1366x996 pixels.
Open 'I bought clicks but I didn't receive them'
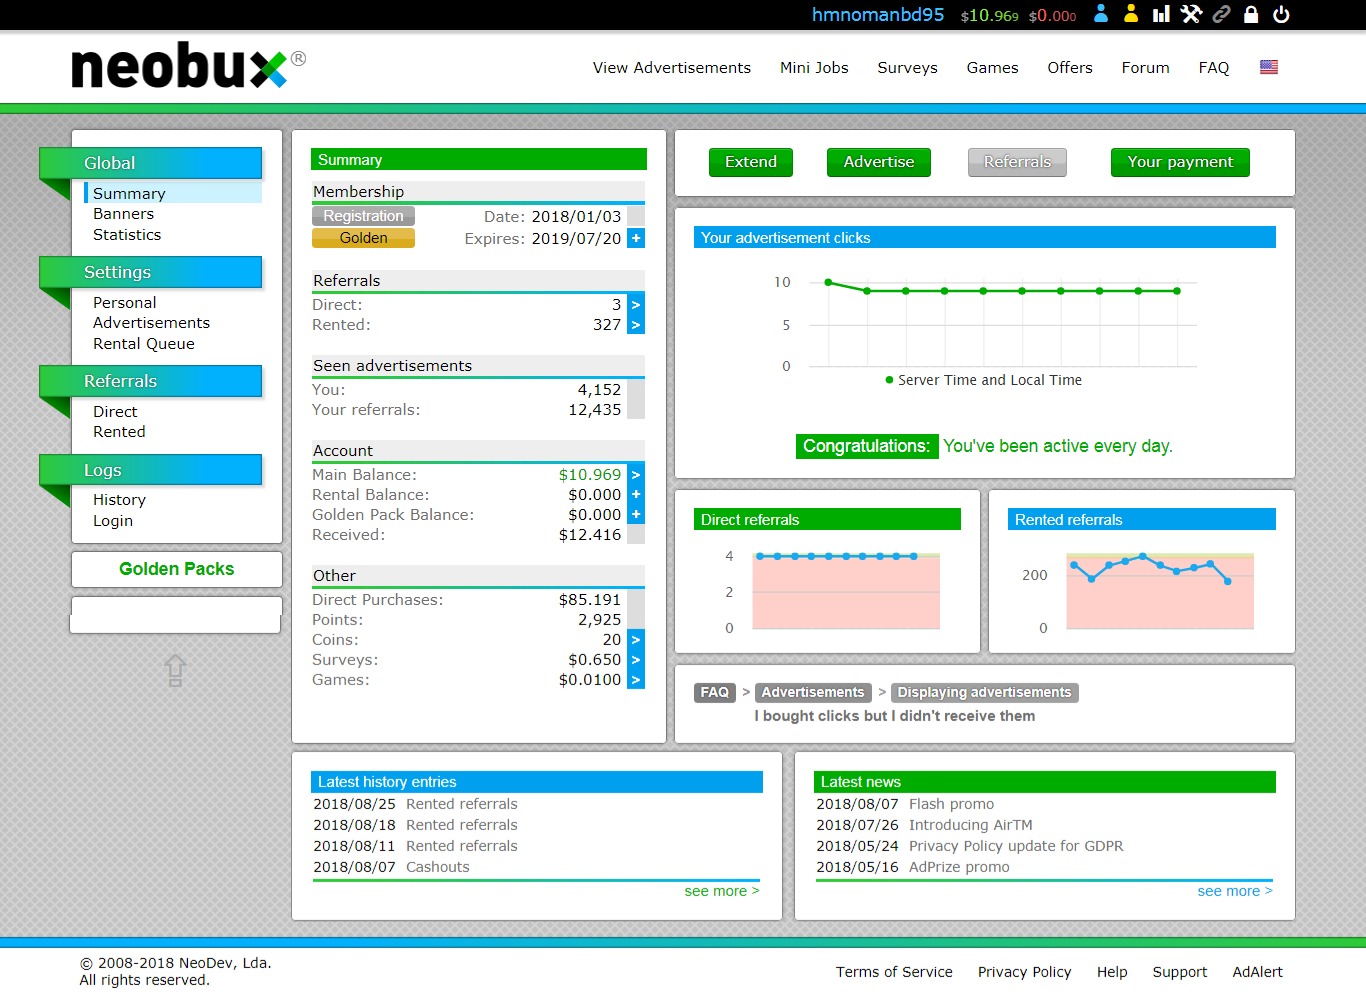click(x=895, y=716)
